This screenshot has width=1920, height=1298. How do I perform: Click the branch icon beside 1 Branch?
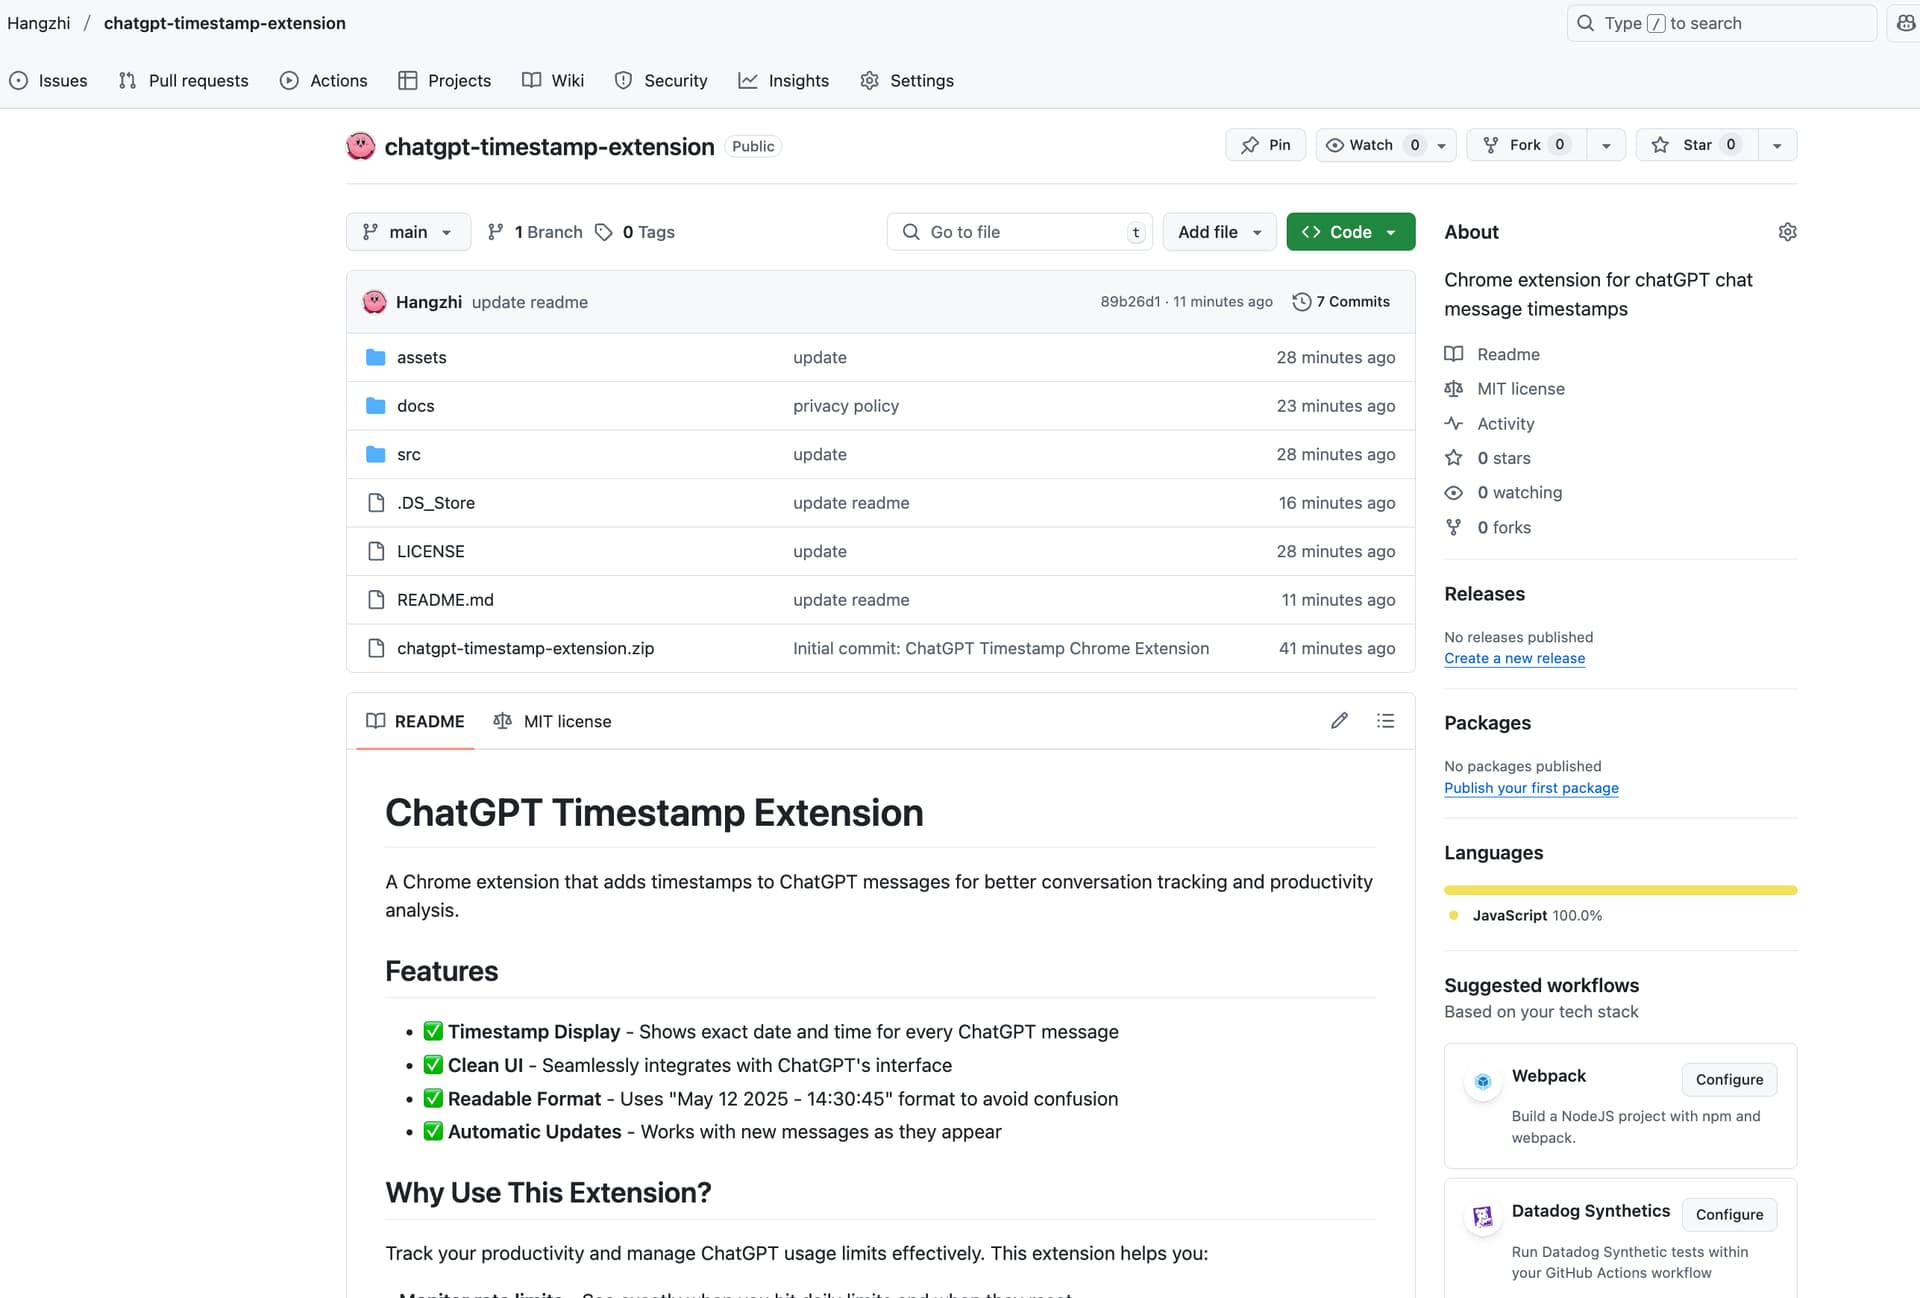coord(495,232)
